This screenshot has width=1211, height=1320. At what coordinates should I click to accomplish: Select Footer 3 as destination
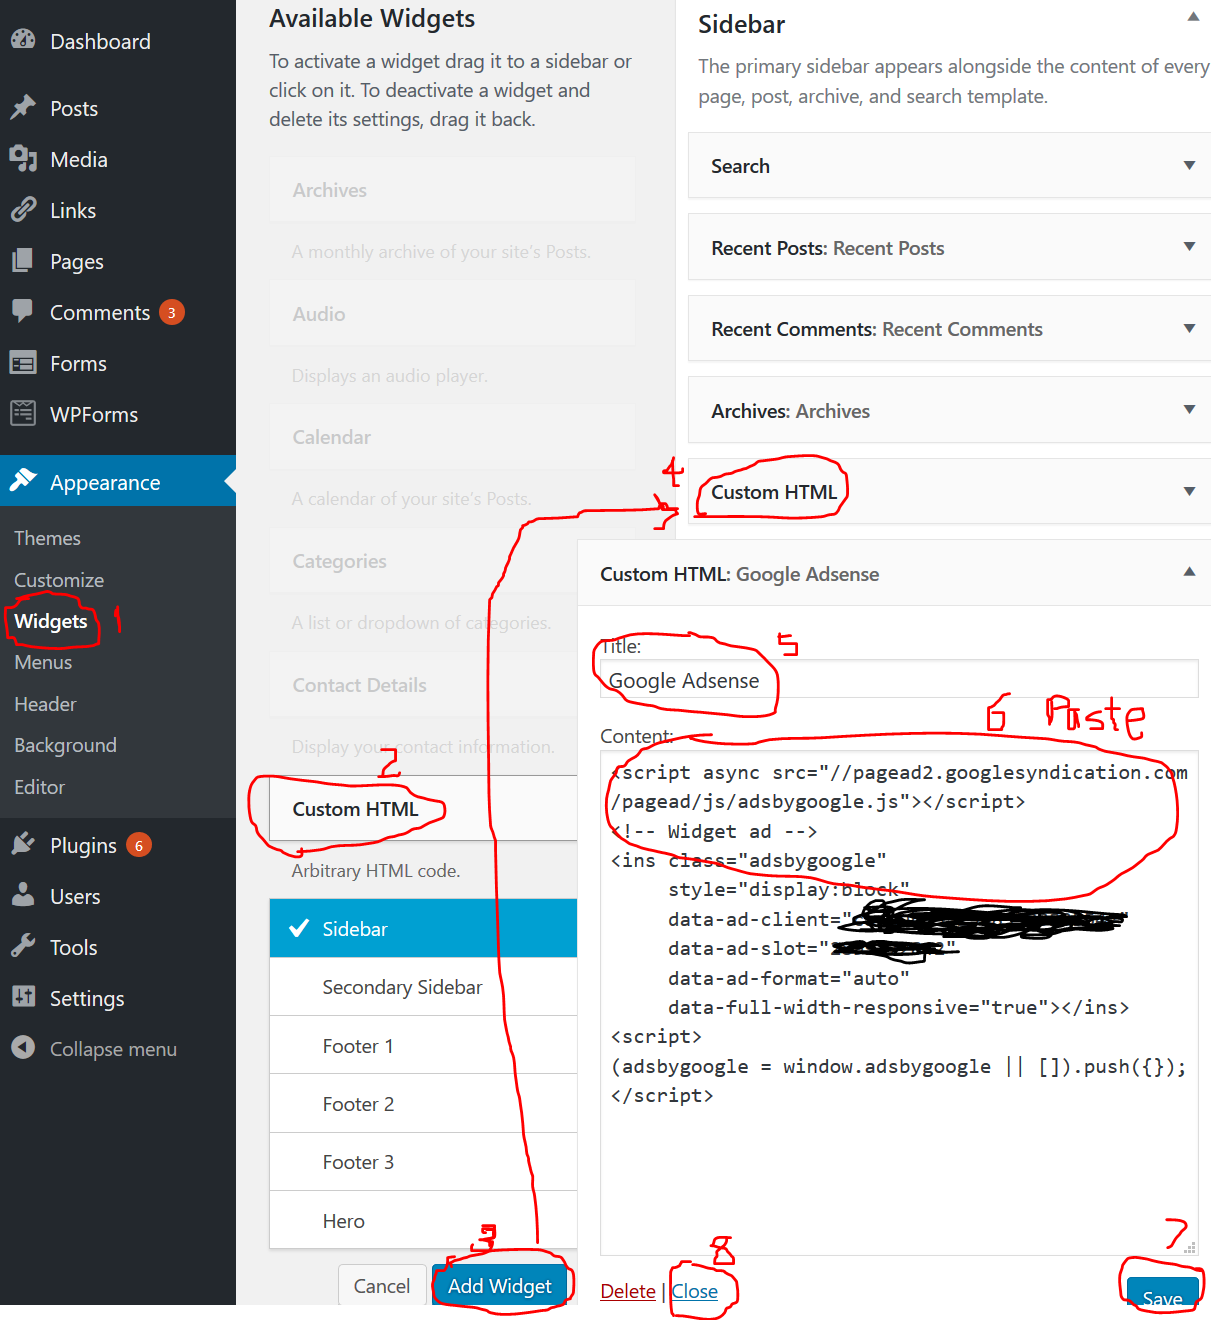point(423,1162)
